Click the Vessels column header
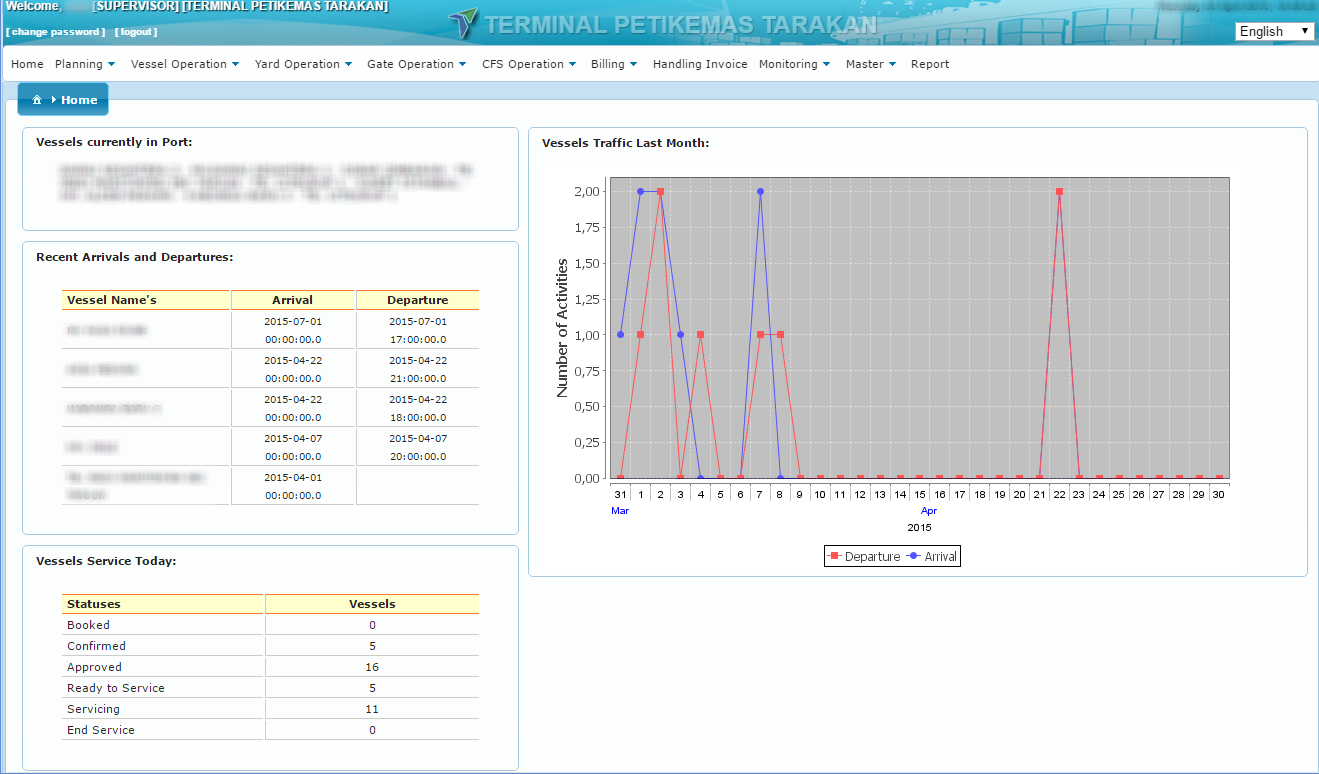Image resolution: width=1319 pixels, height=774 pixels. (372, 604)
